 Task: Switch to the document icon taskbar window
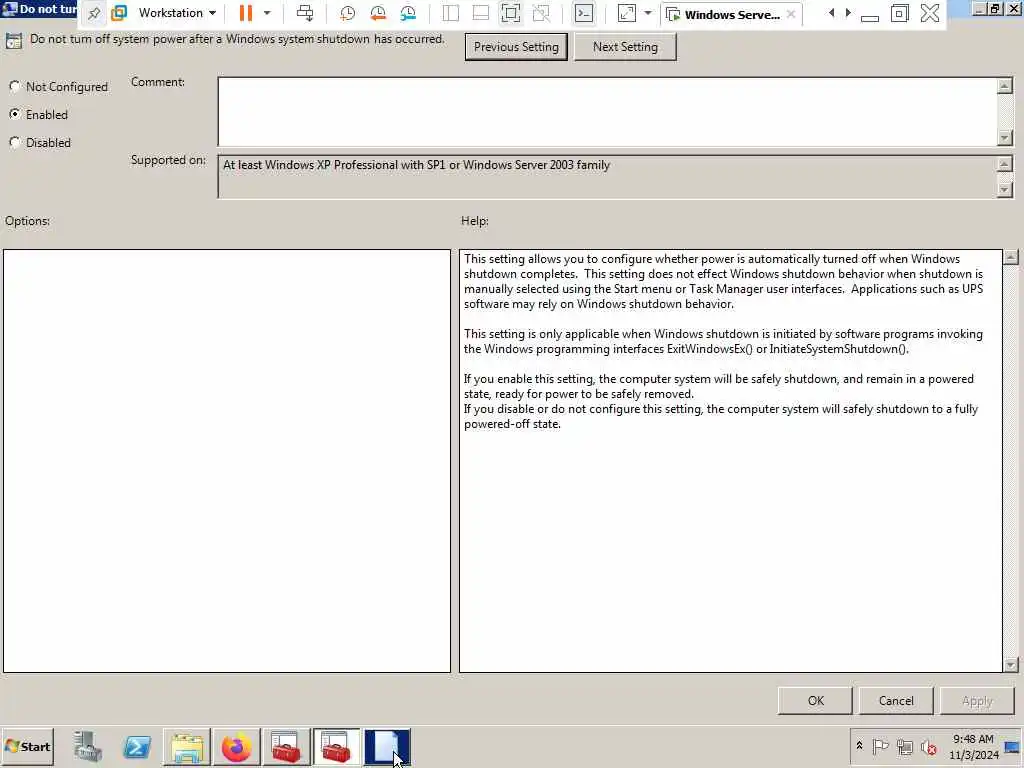click(x=387, y=747)
